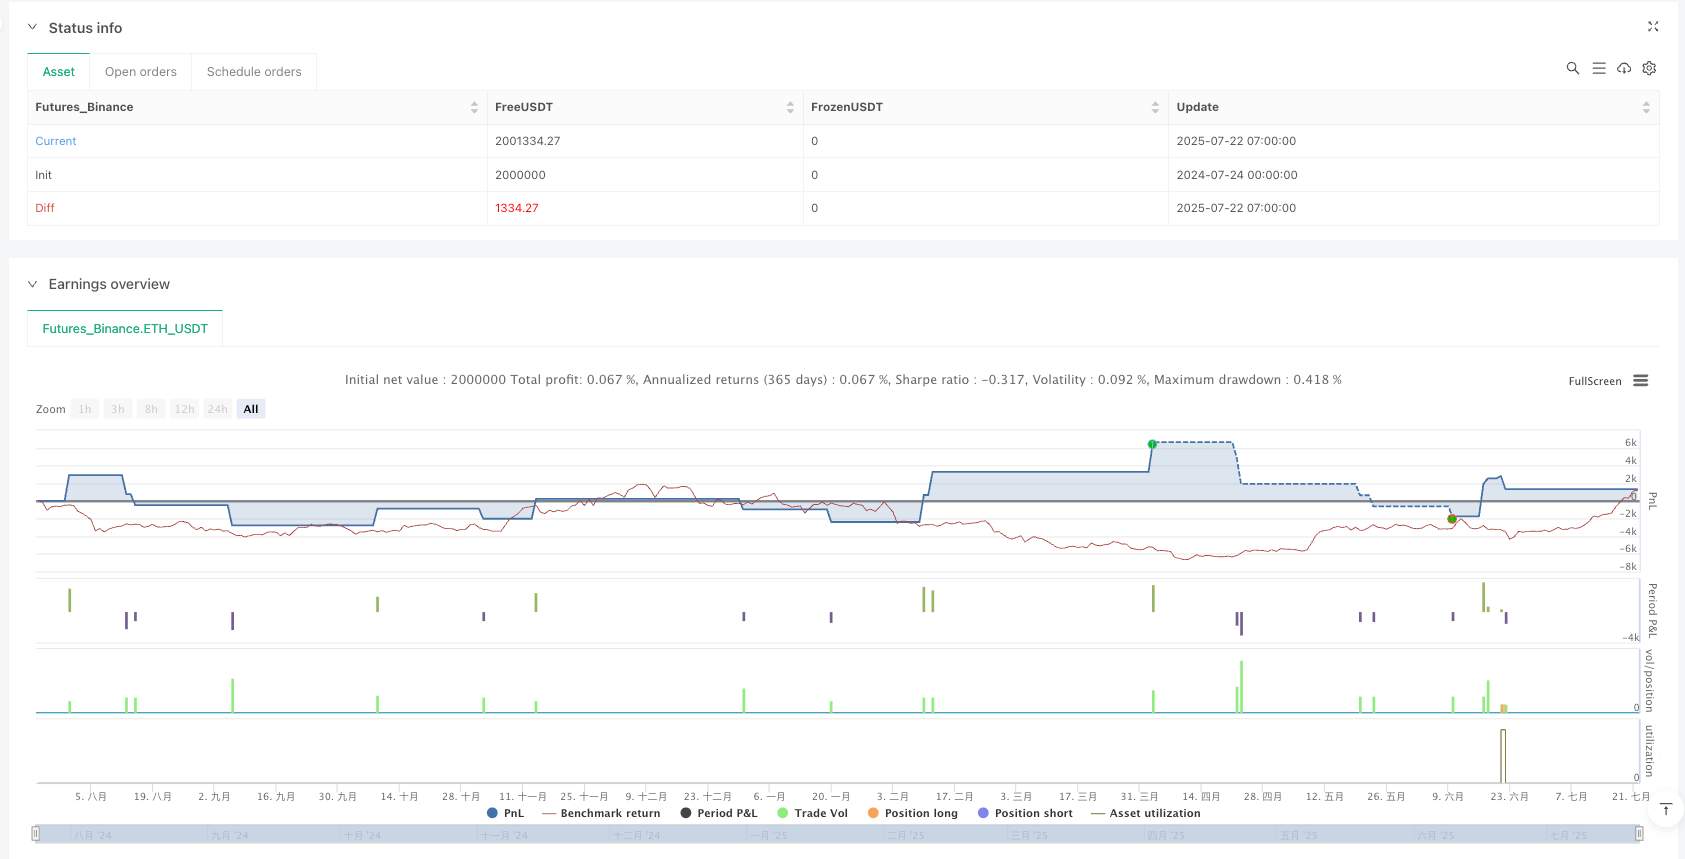The width and height of the screenshot is (1685, 859).
Task: Toggle the PnL series in legend
Action: click(x=505, y=813)
